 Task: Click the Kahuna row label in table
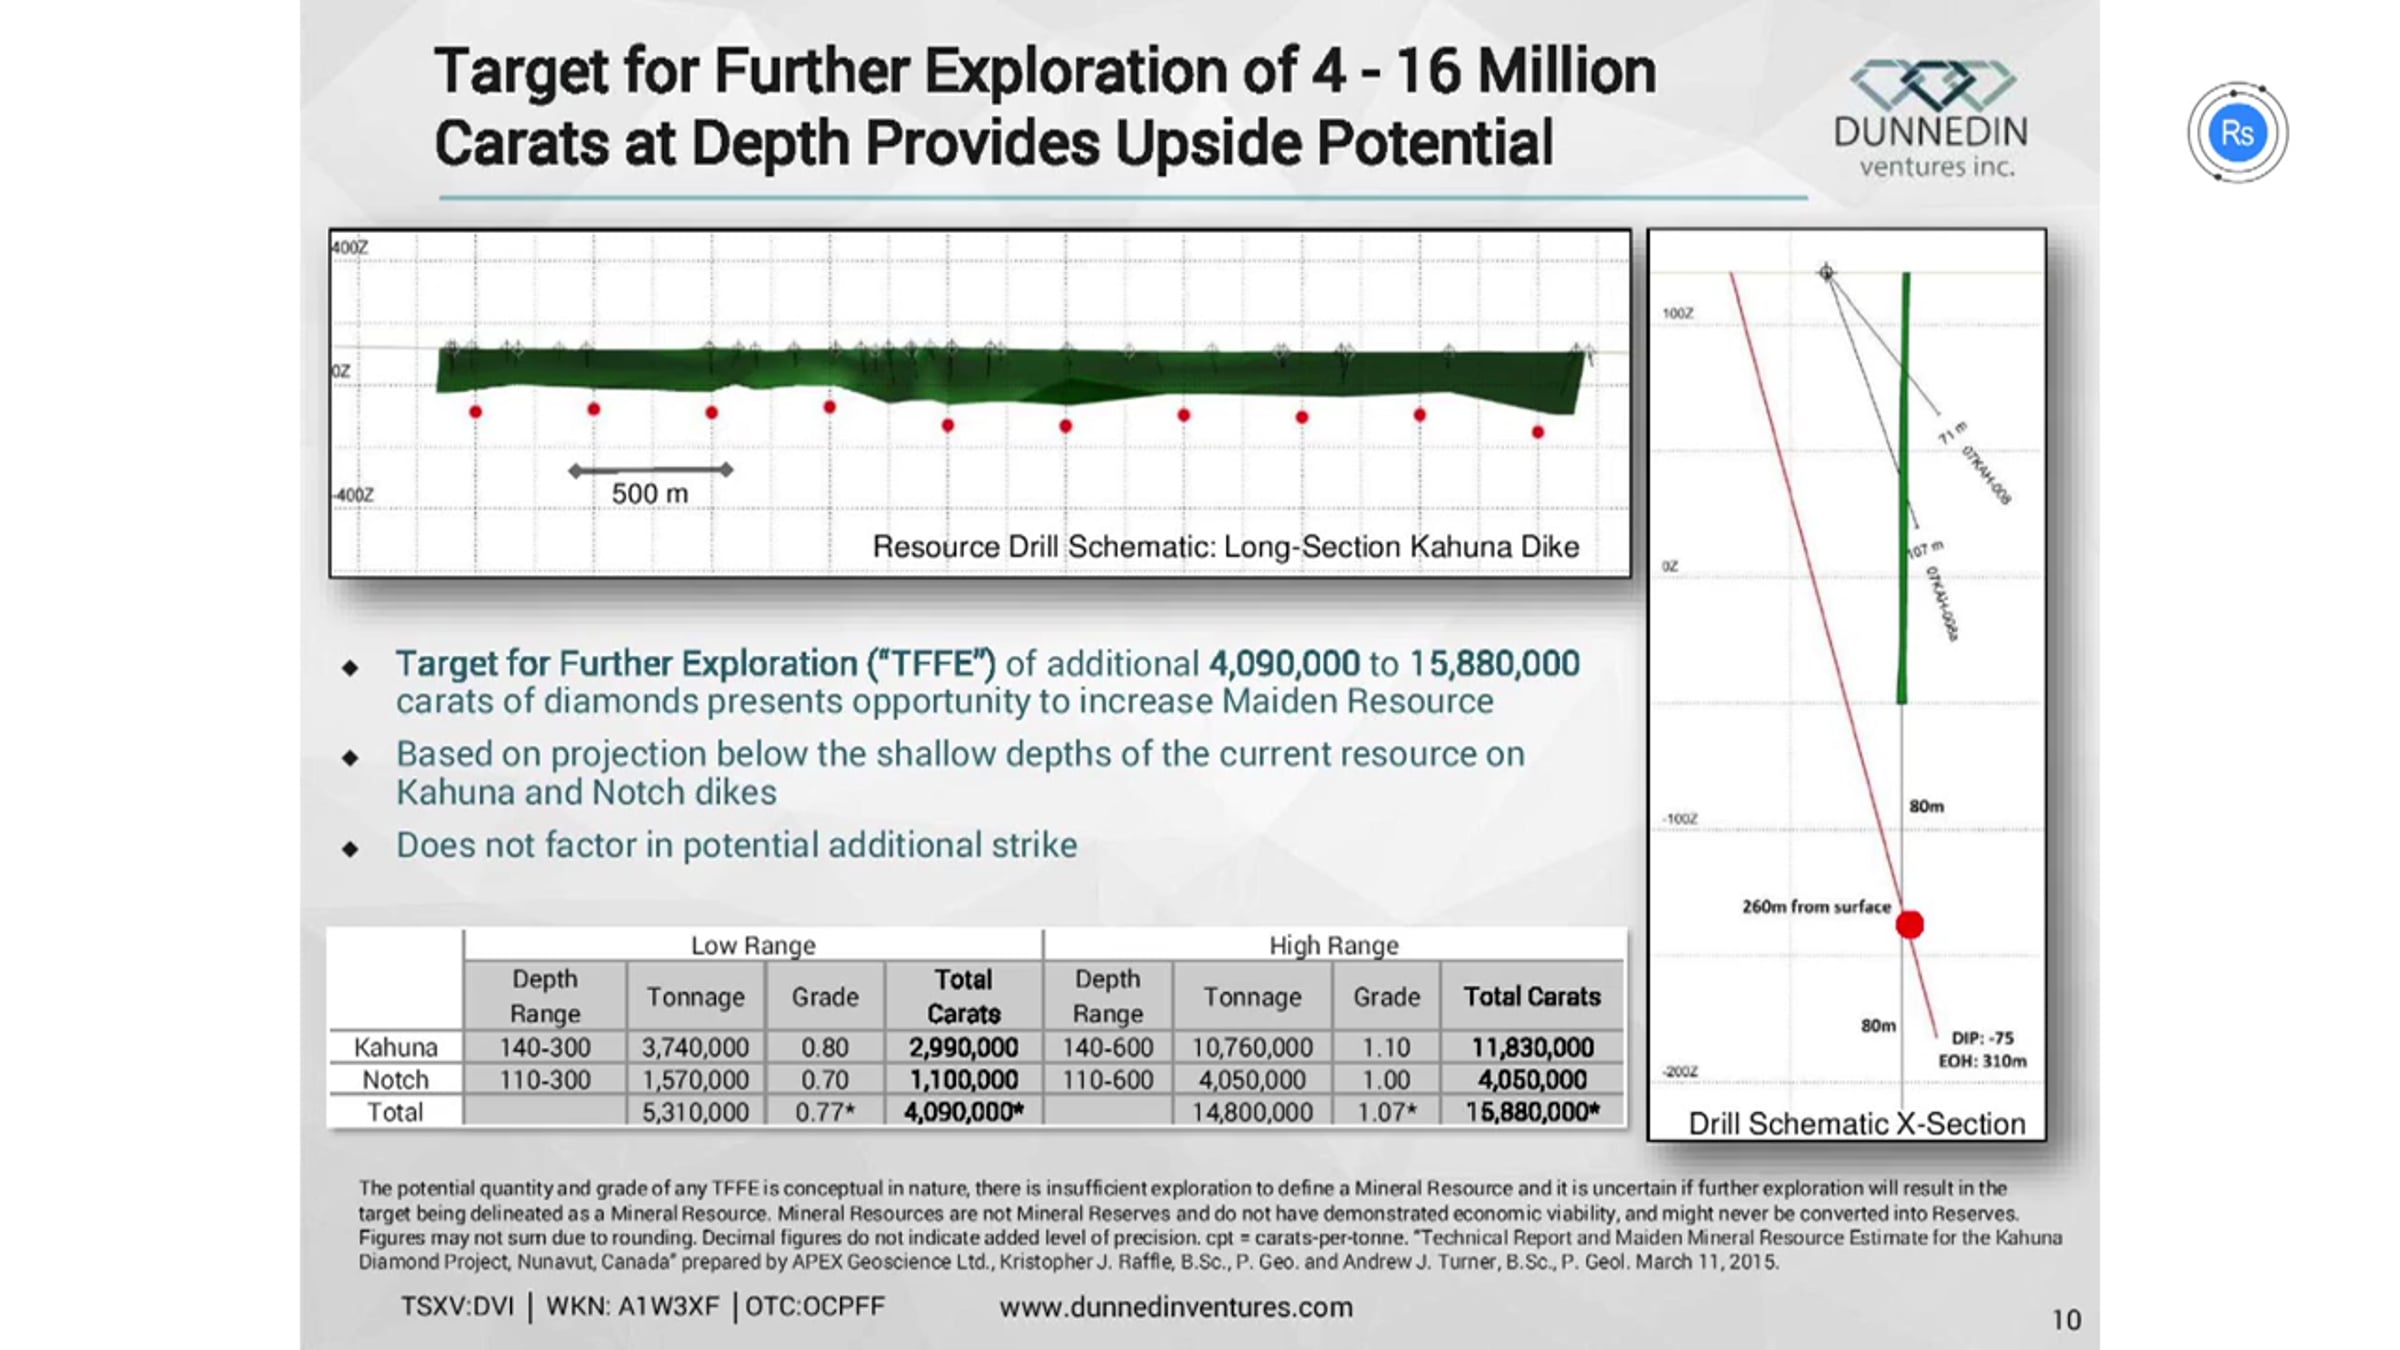point(396,1047)
